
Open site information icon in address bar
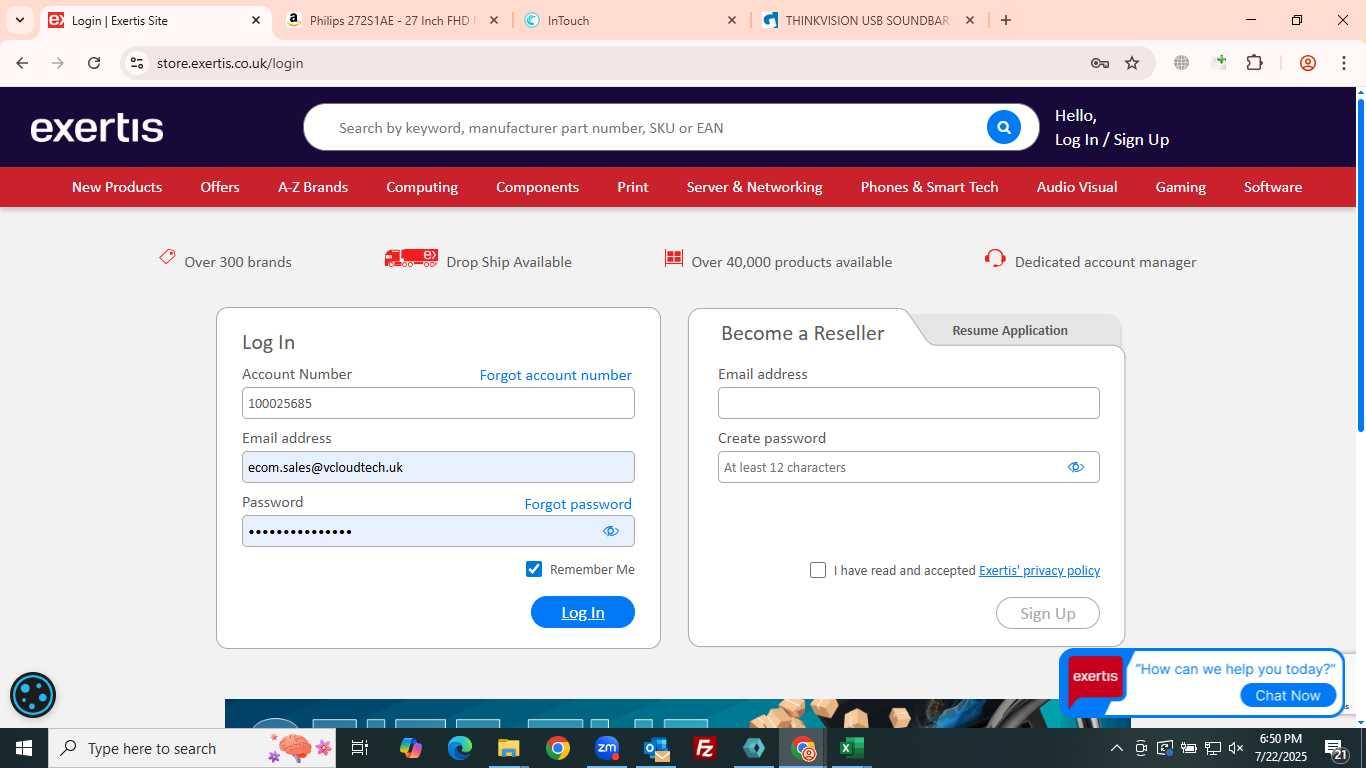point(137,63)
